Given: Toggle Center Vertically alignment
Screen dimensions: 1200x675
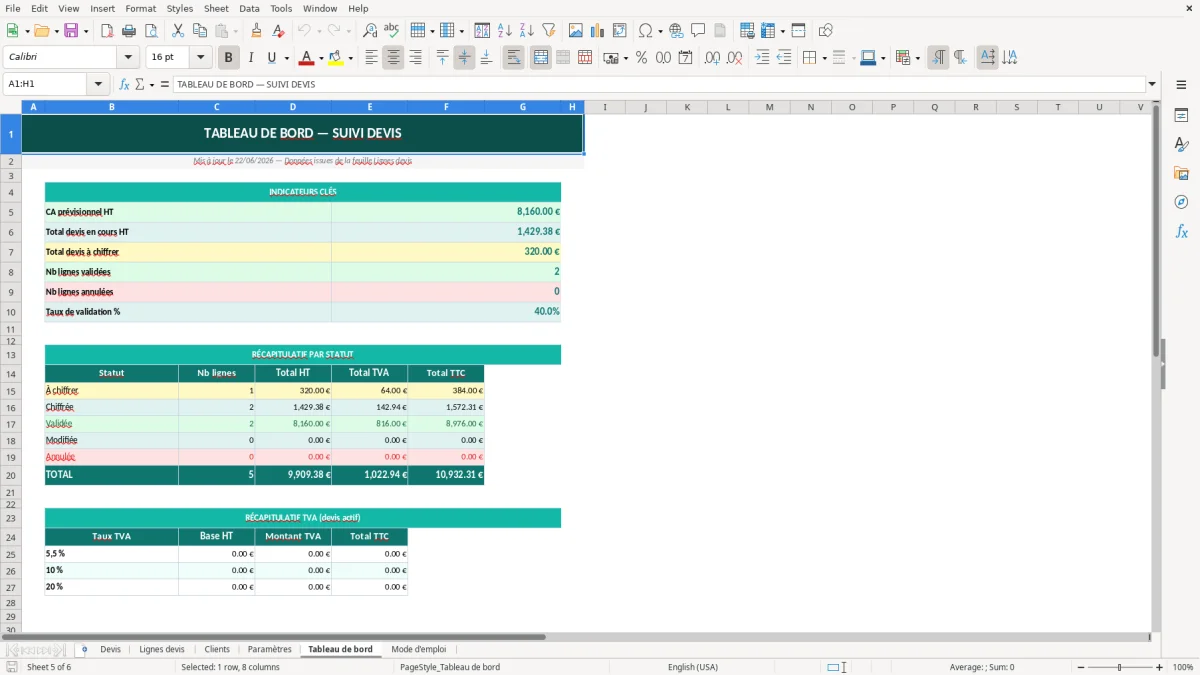Looking at the screenshot, I should click(x=464, y=58).
